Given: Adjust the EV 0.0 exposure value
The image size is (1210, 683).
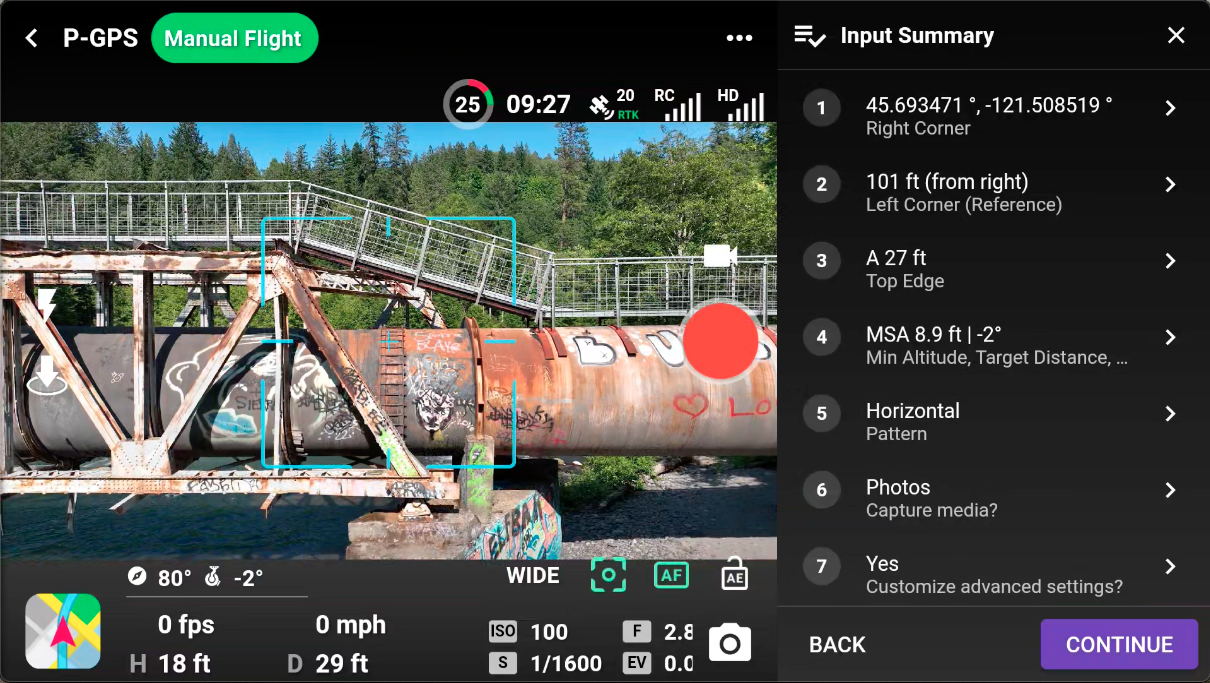Looking at the screenshot, I should (x=658, y=663).
